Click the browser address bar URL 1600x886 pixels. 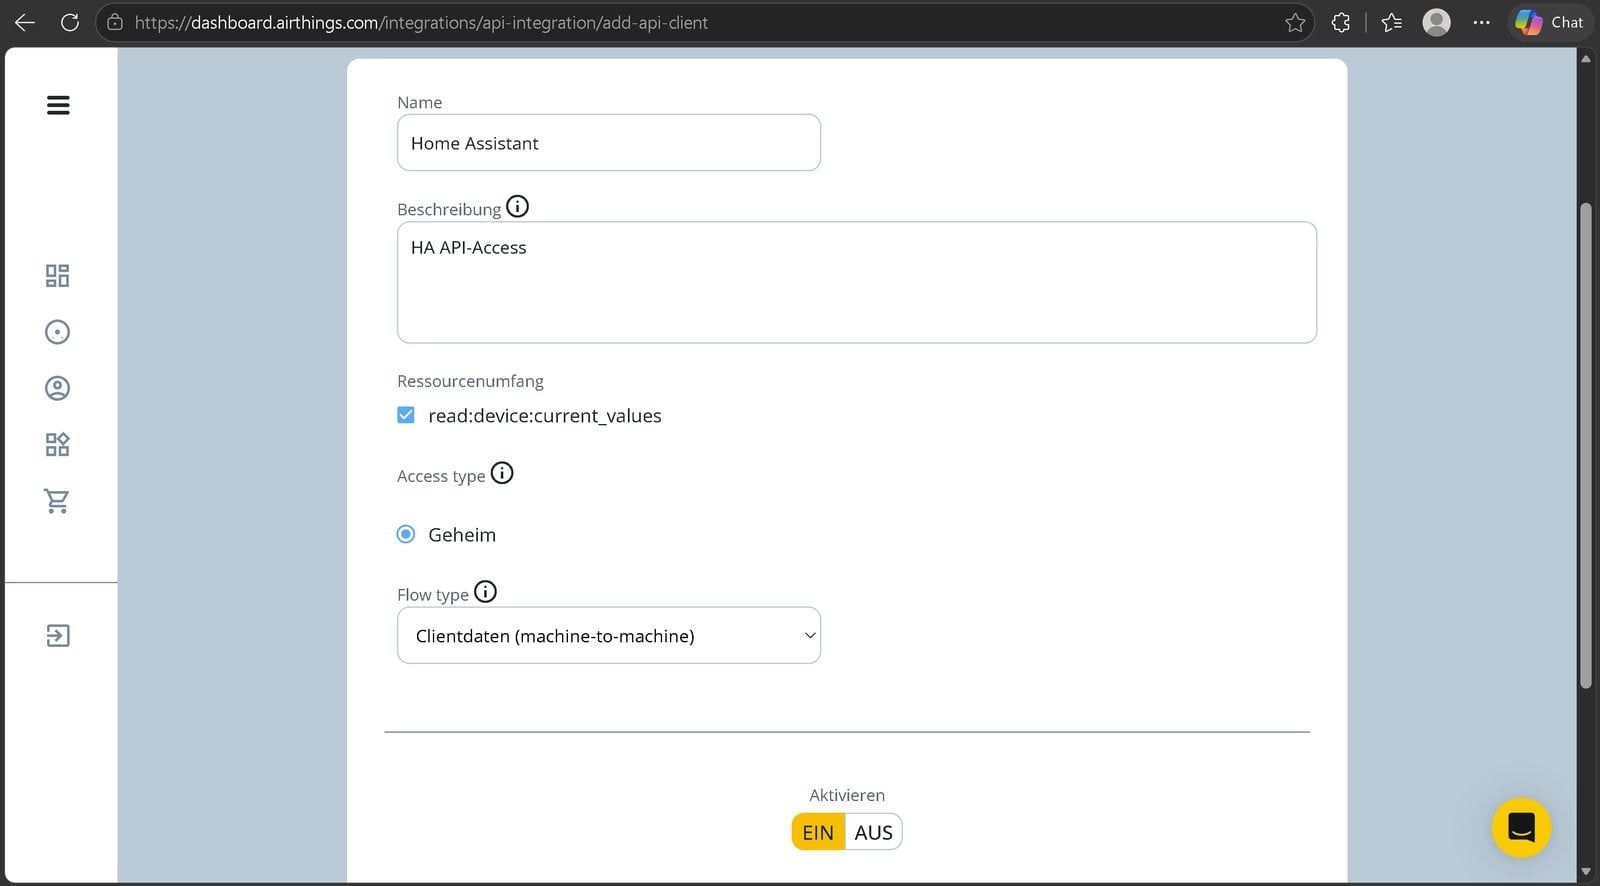[x=421, y=22]
